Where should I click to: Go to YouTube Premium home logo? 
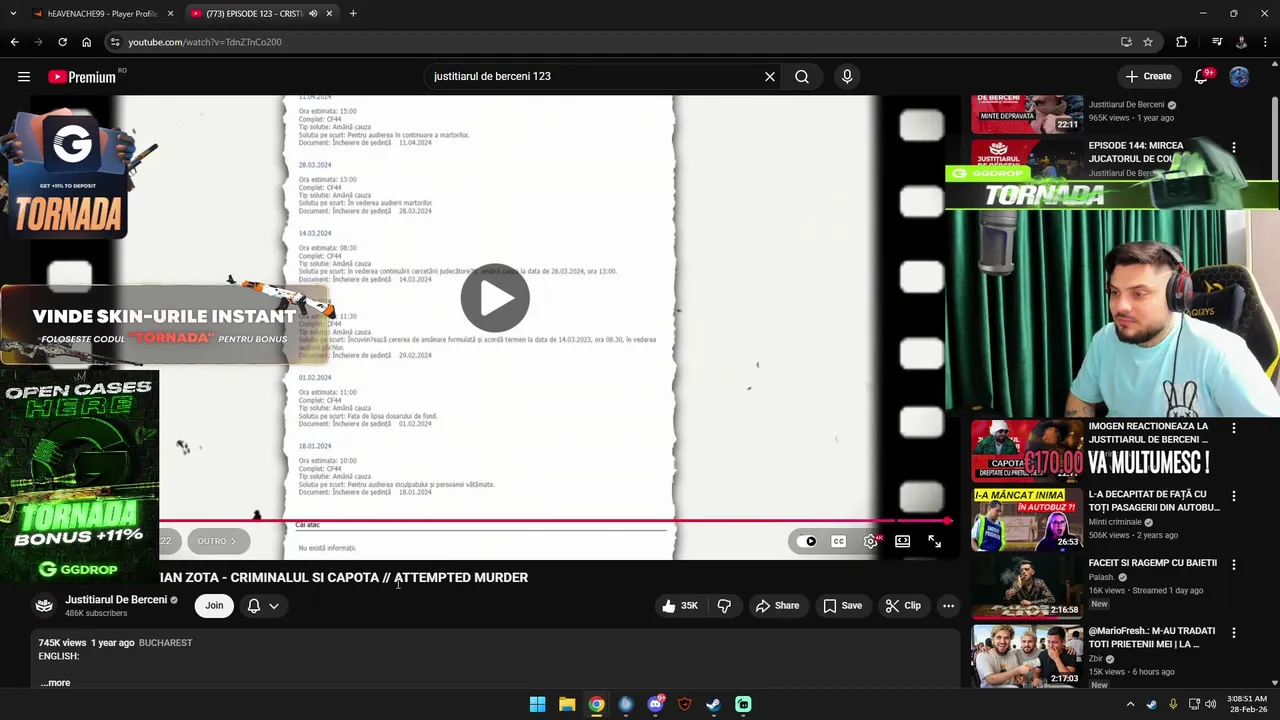(82, 77)
